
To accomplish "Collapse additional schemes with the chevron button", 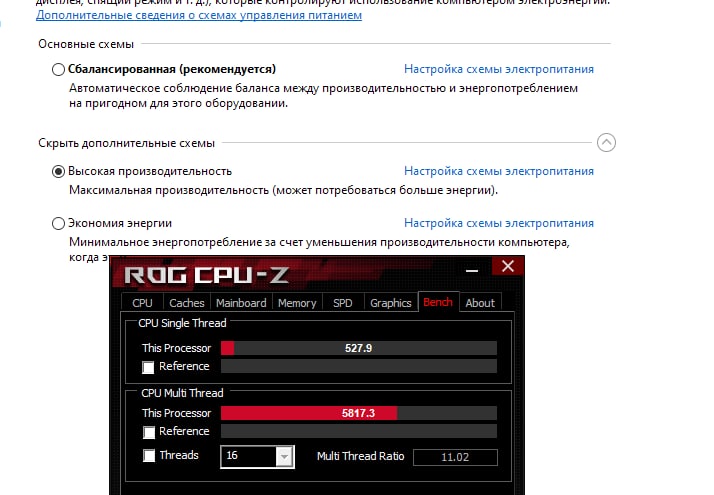I will coord(606,143).
